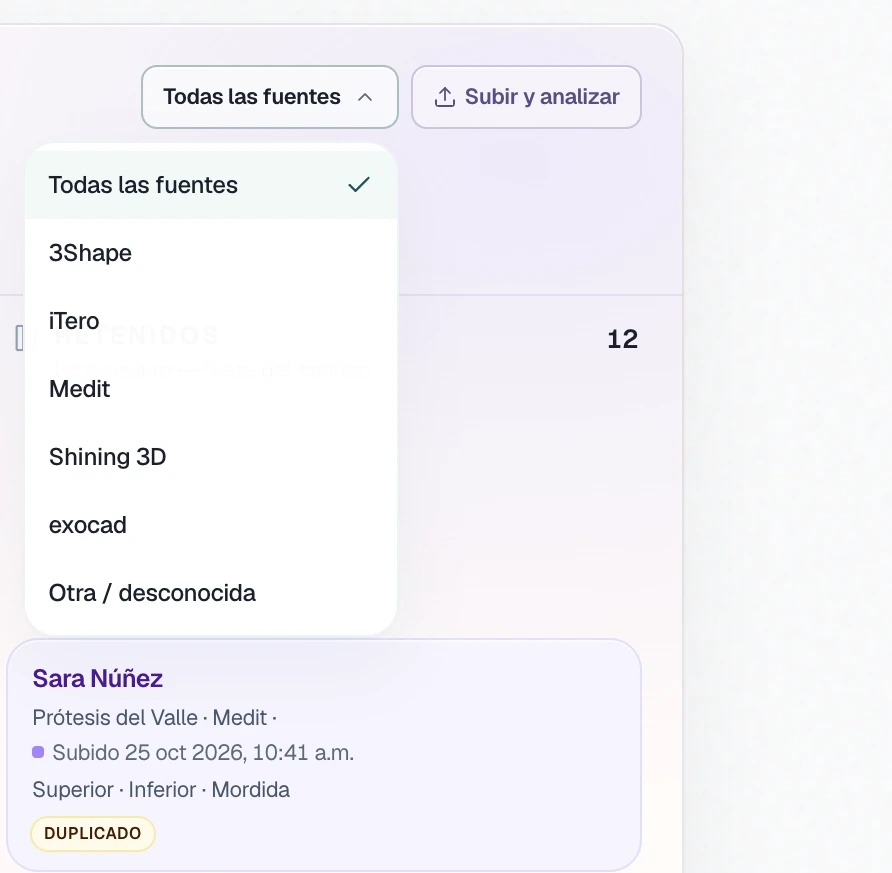Image resolution: width=892 pixels, height=873 pixels.
Task: Collapse the Todas las fuentes dropdown
Action: point(270,97)
